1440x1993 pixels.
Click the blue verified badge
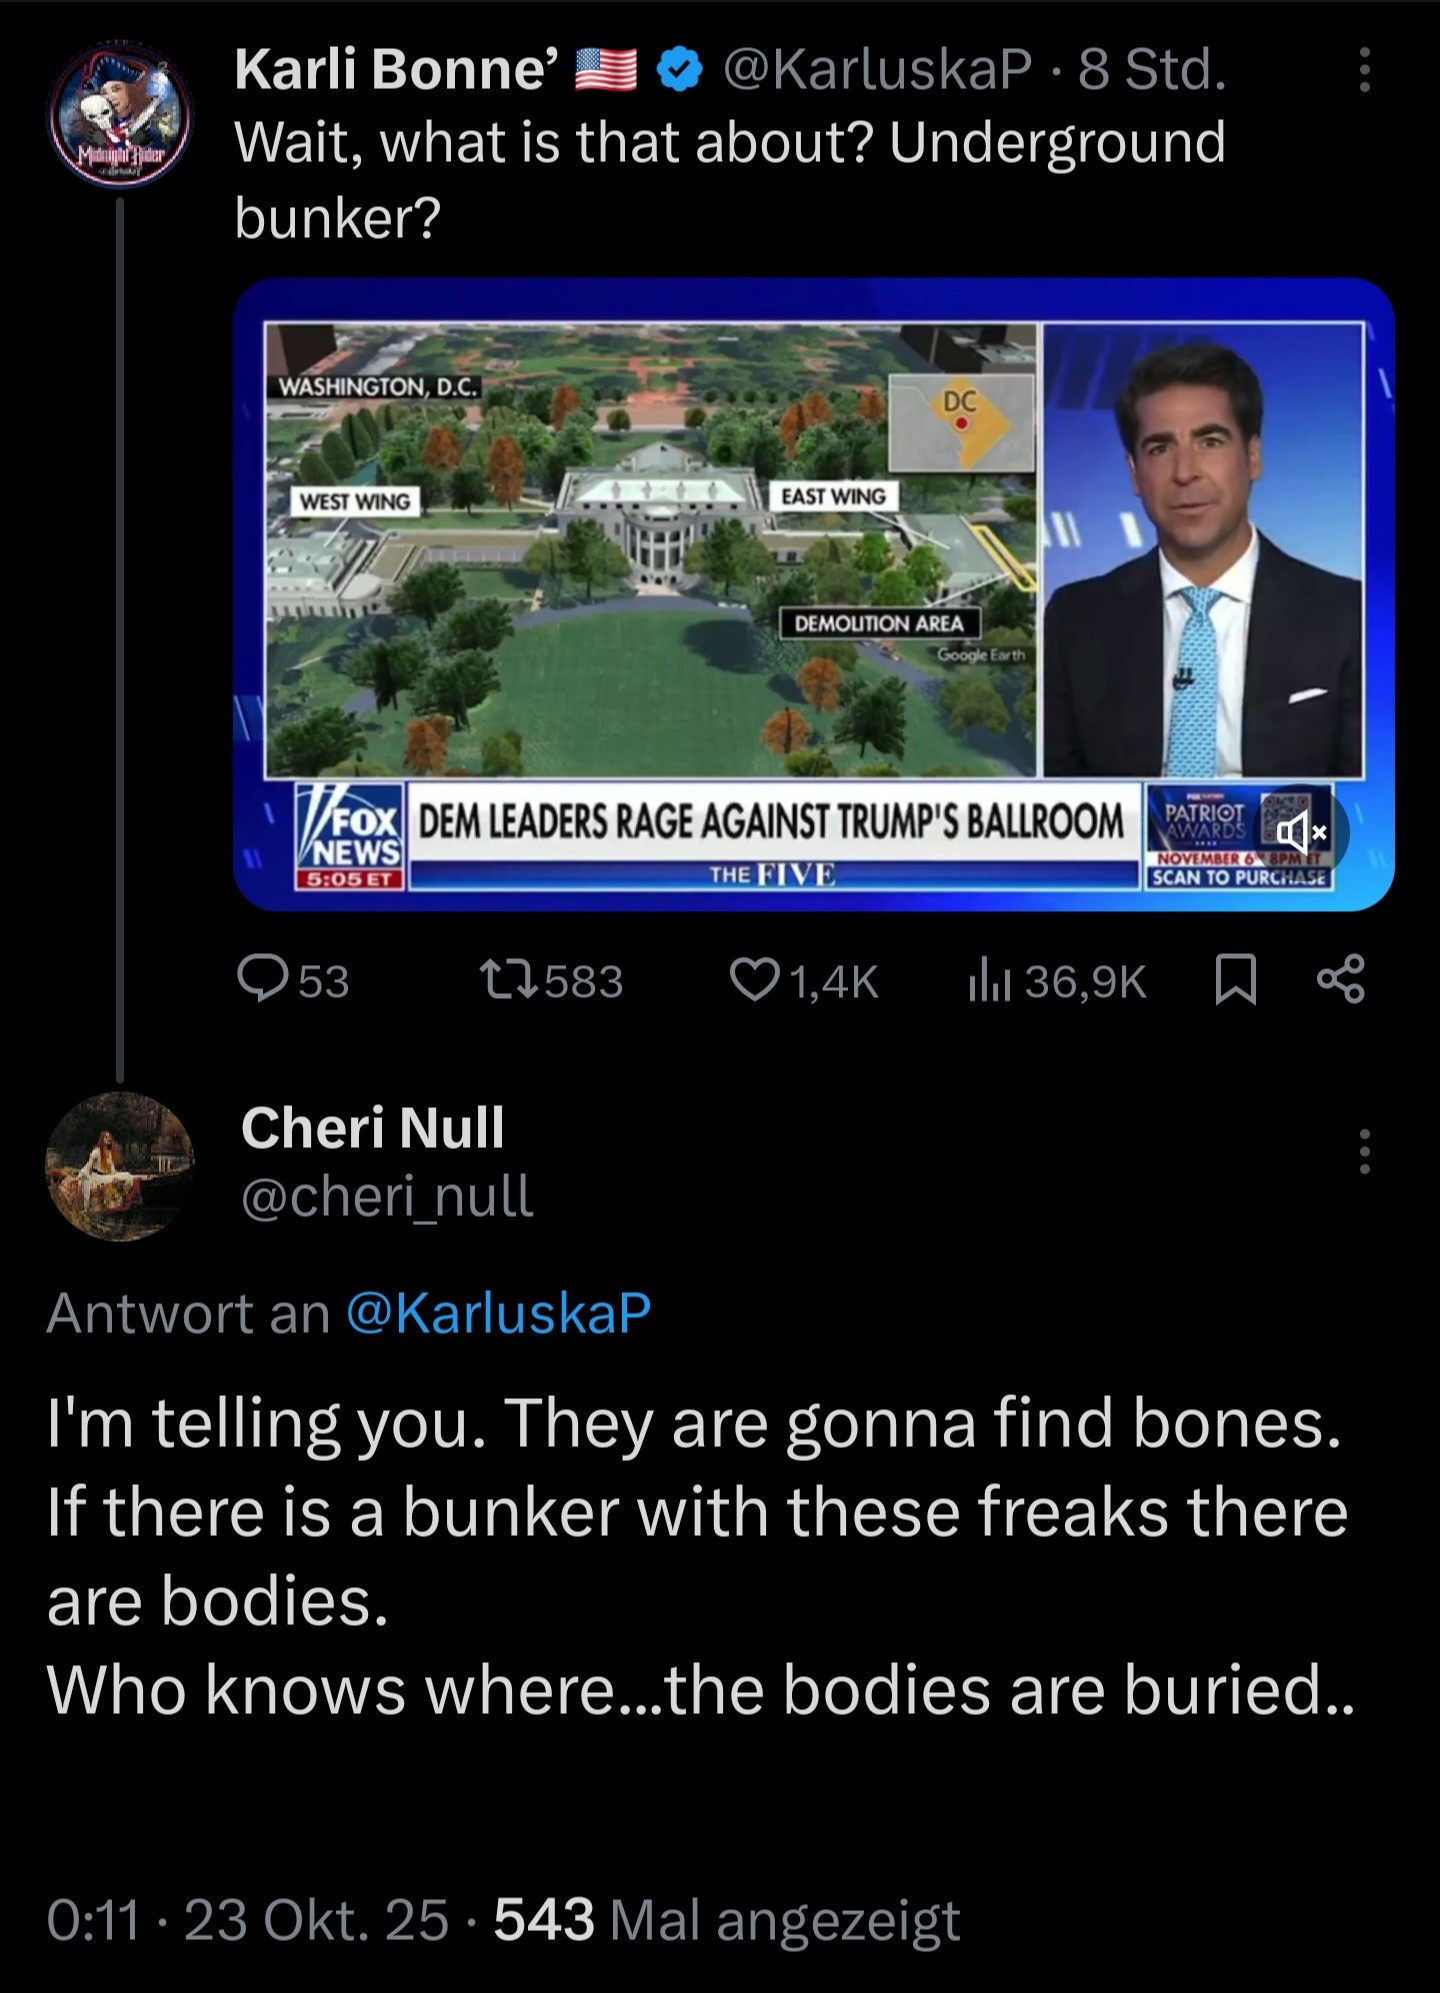click(x=681, y=71)
